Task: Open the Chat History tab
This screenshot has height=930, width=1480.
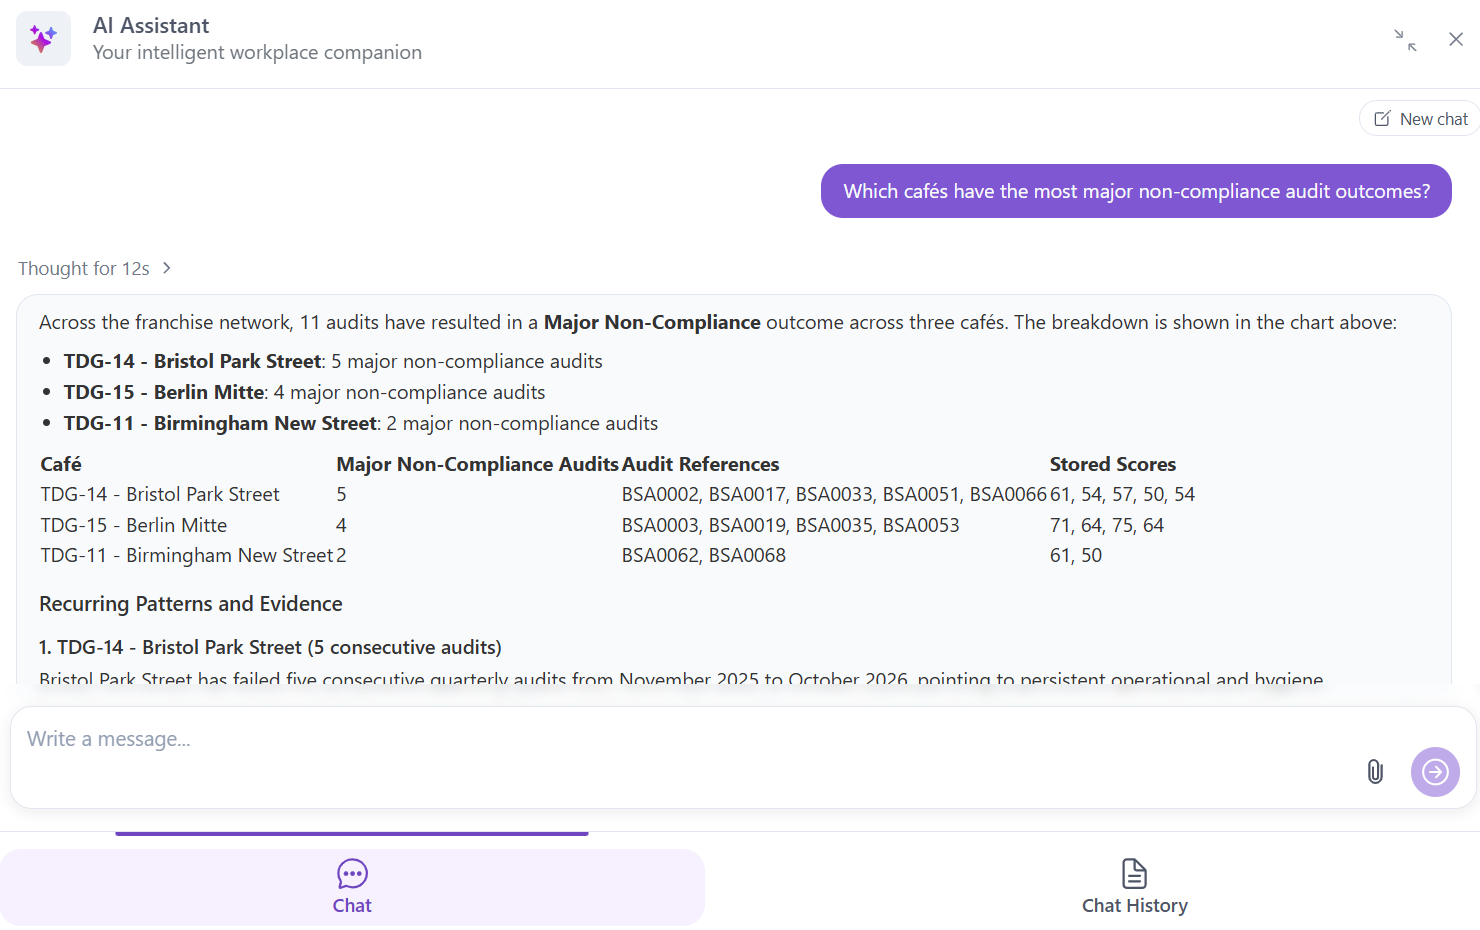Action: (x=1135, y=887)
